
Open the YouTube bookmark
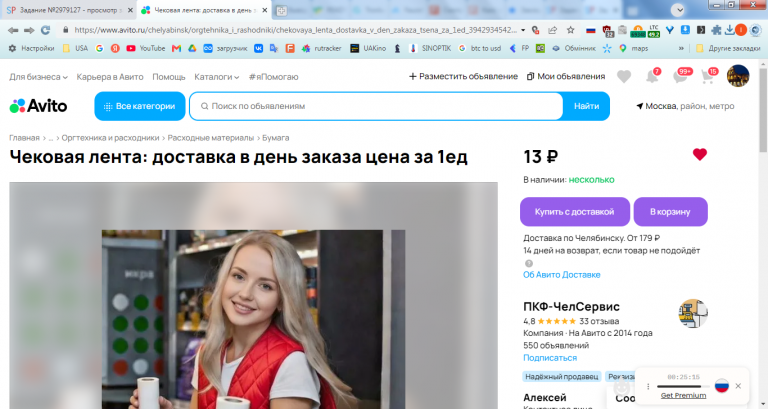point(145,48)
